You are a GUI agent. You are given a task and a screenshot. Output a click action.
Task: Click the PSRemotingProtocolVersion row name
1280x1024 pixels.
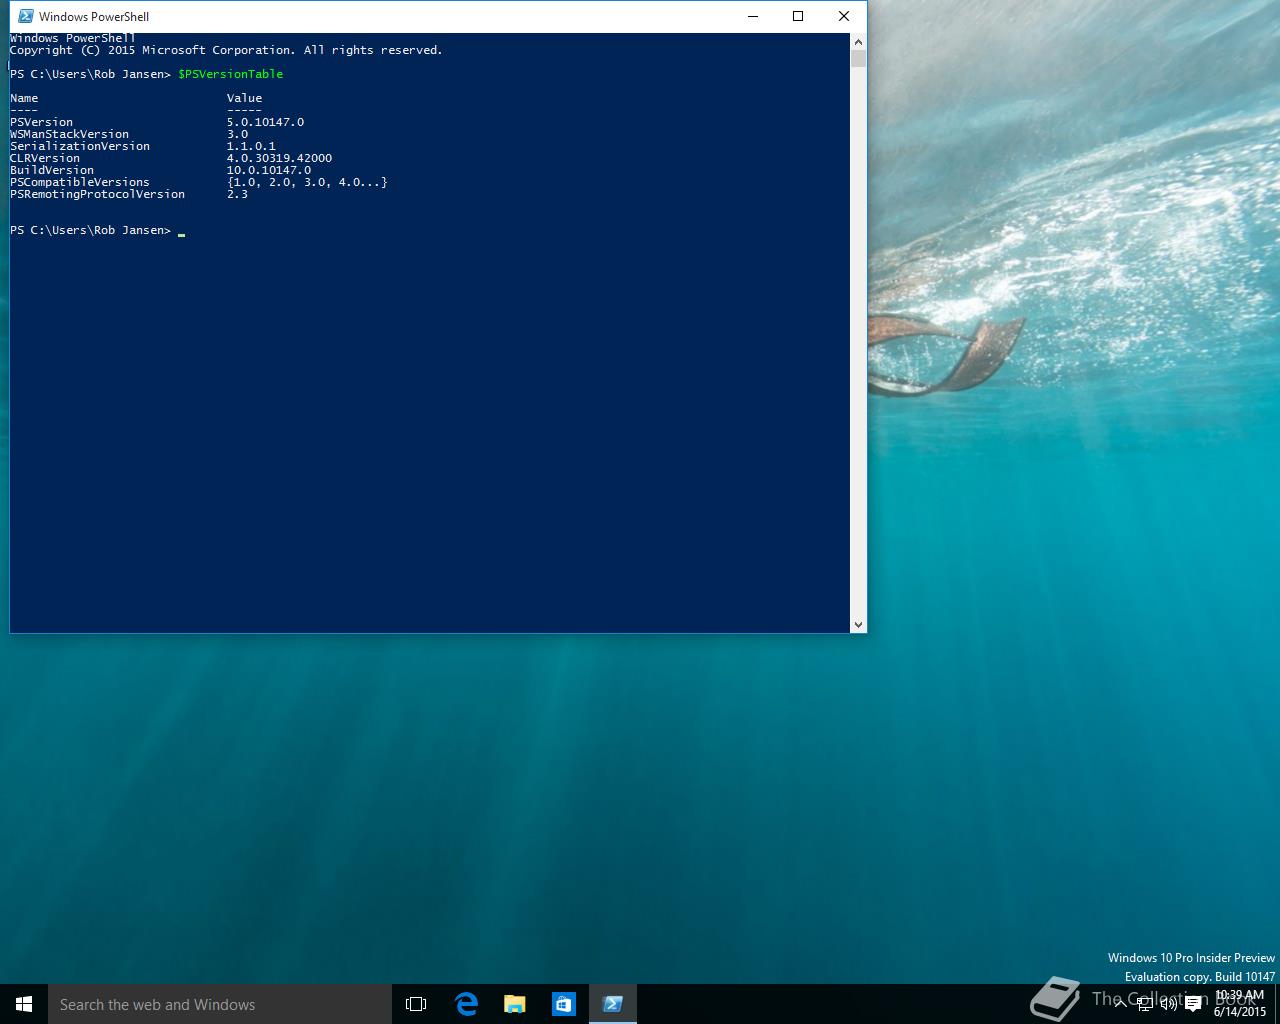(x=97, y=194)
